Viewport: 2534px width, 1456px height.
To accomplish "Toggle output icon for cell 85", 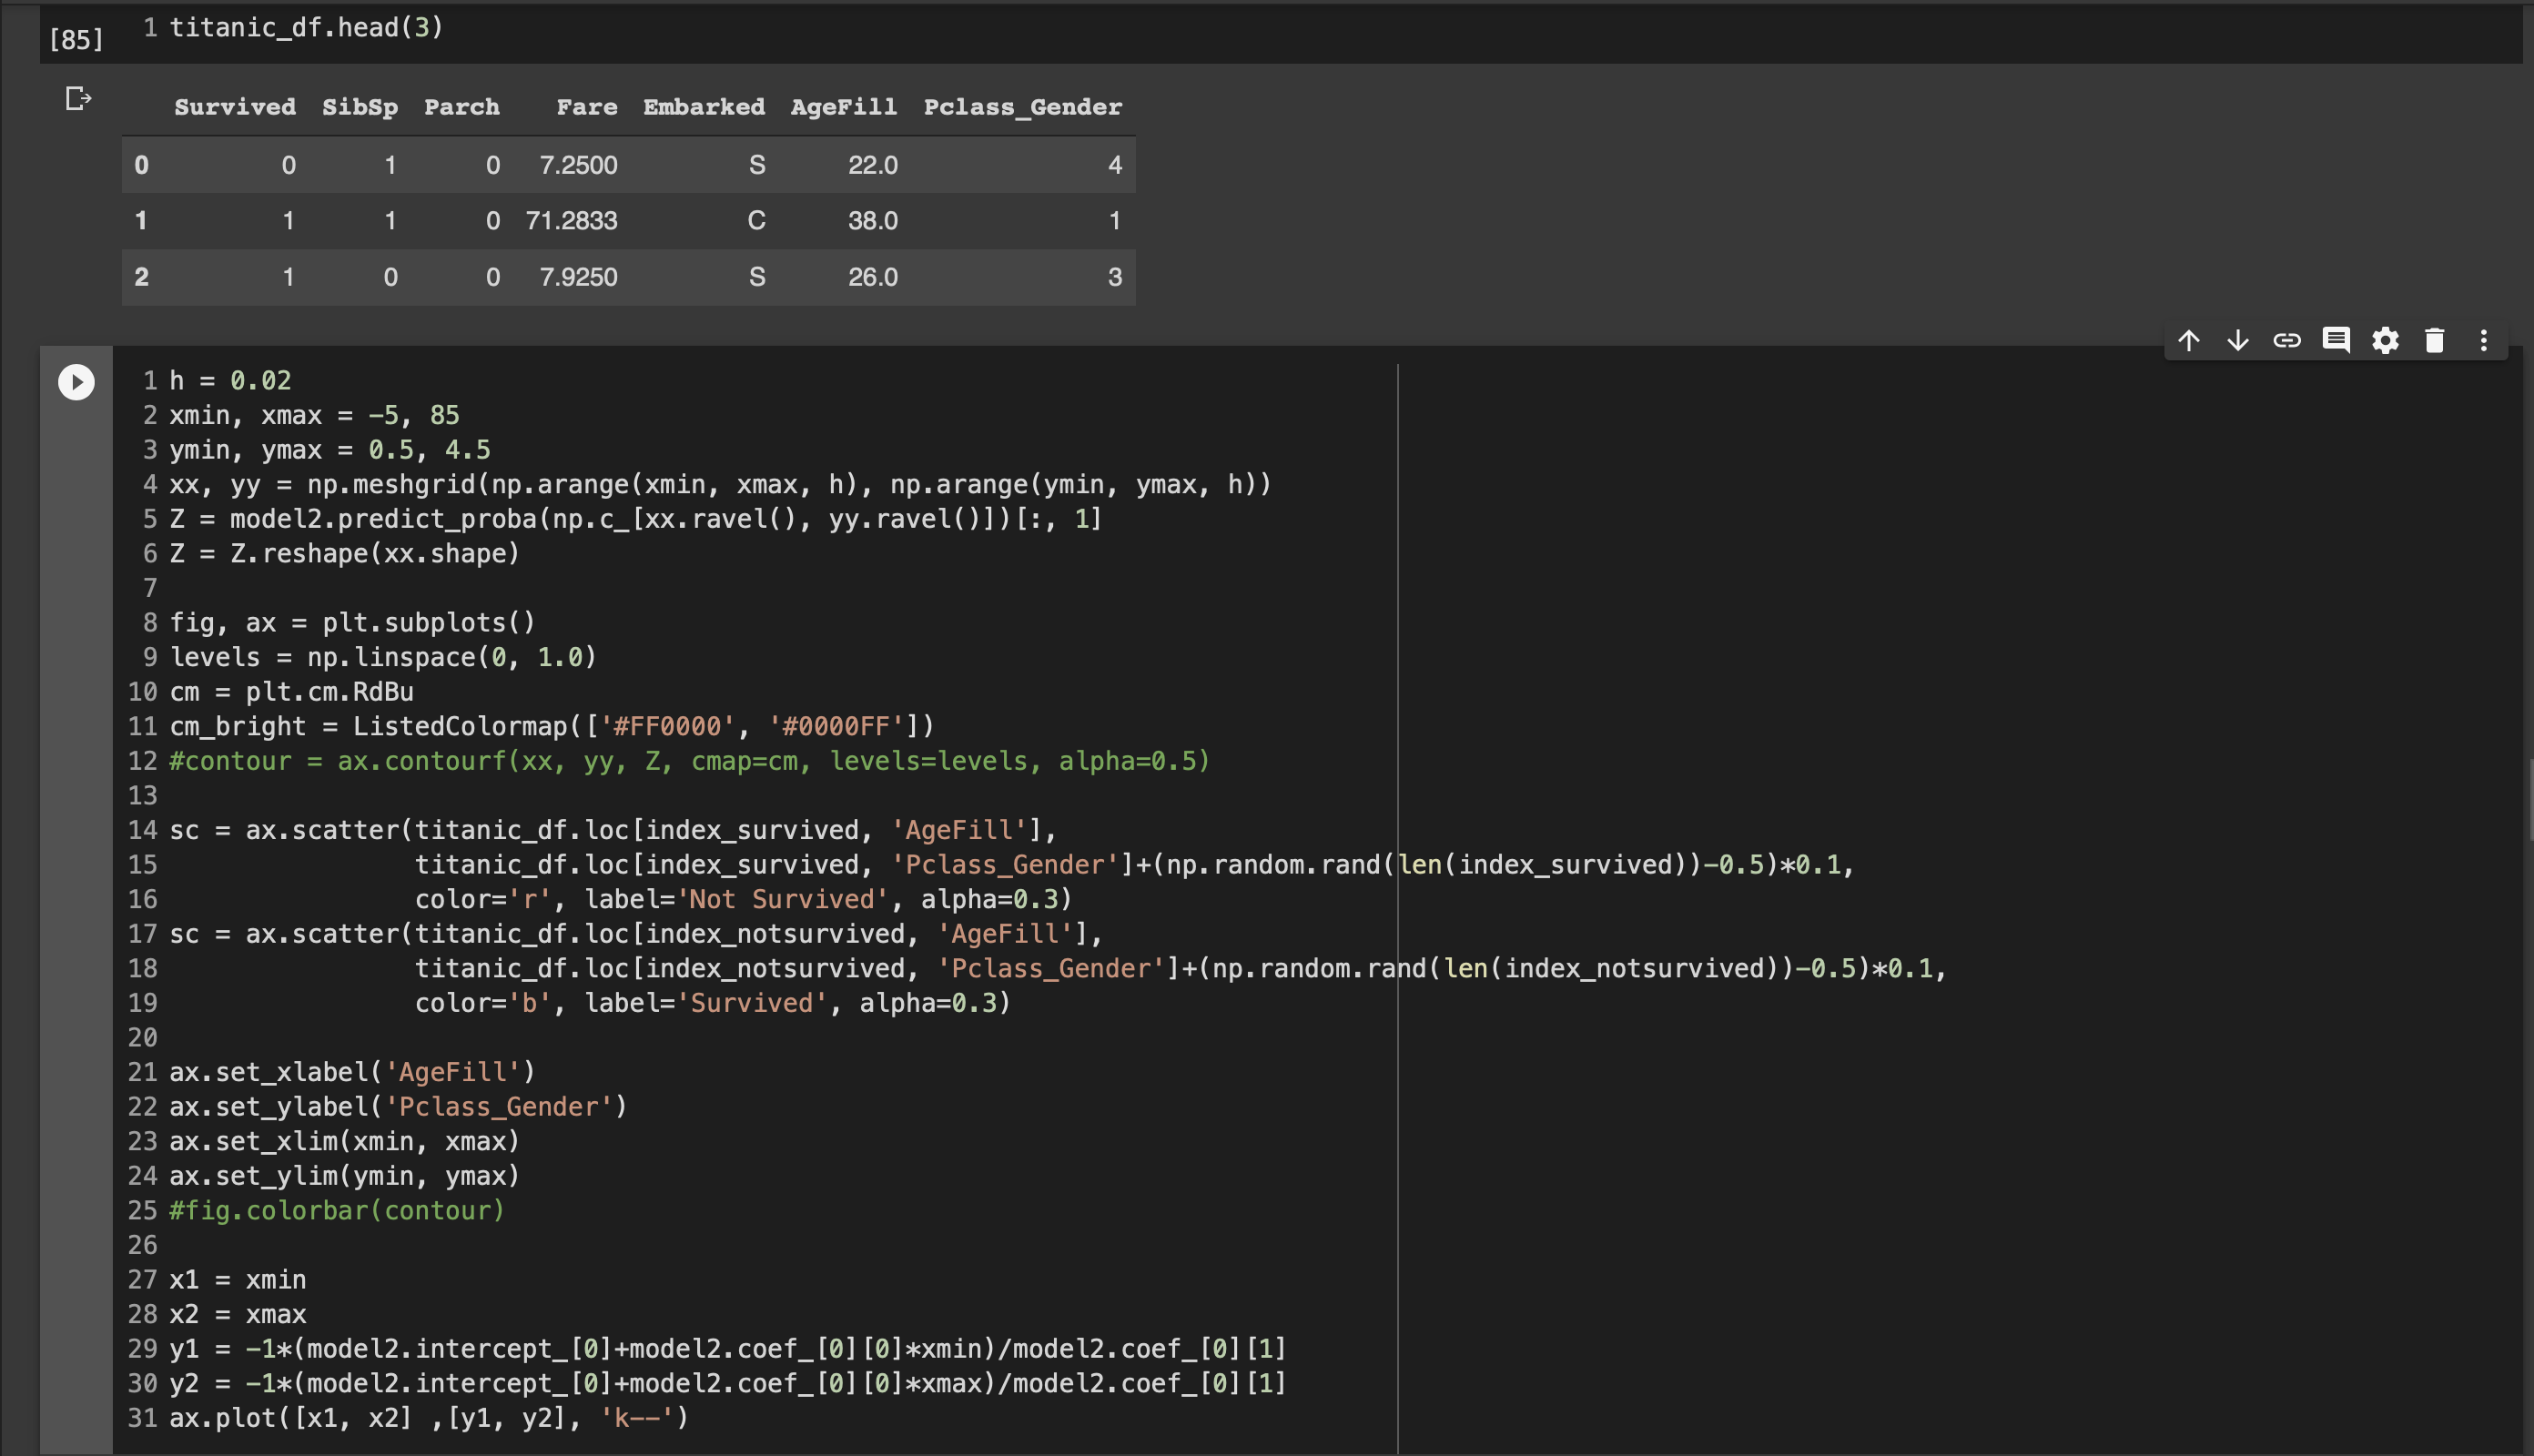I will [x=78, y=98].
